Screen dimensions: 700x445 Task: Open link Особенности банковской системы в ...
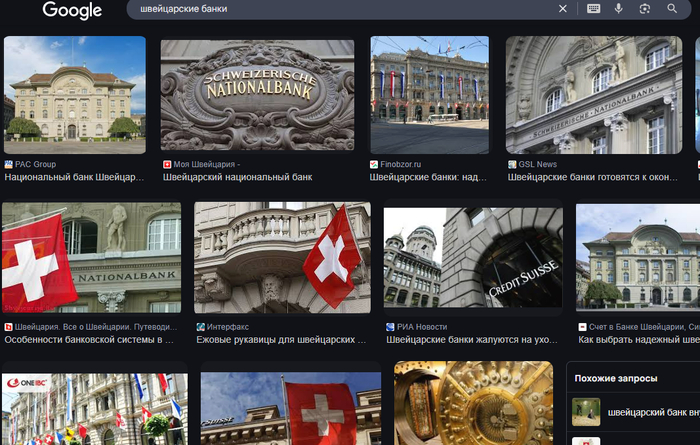(x=89, y=340)
